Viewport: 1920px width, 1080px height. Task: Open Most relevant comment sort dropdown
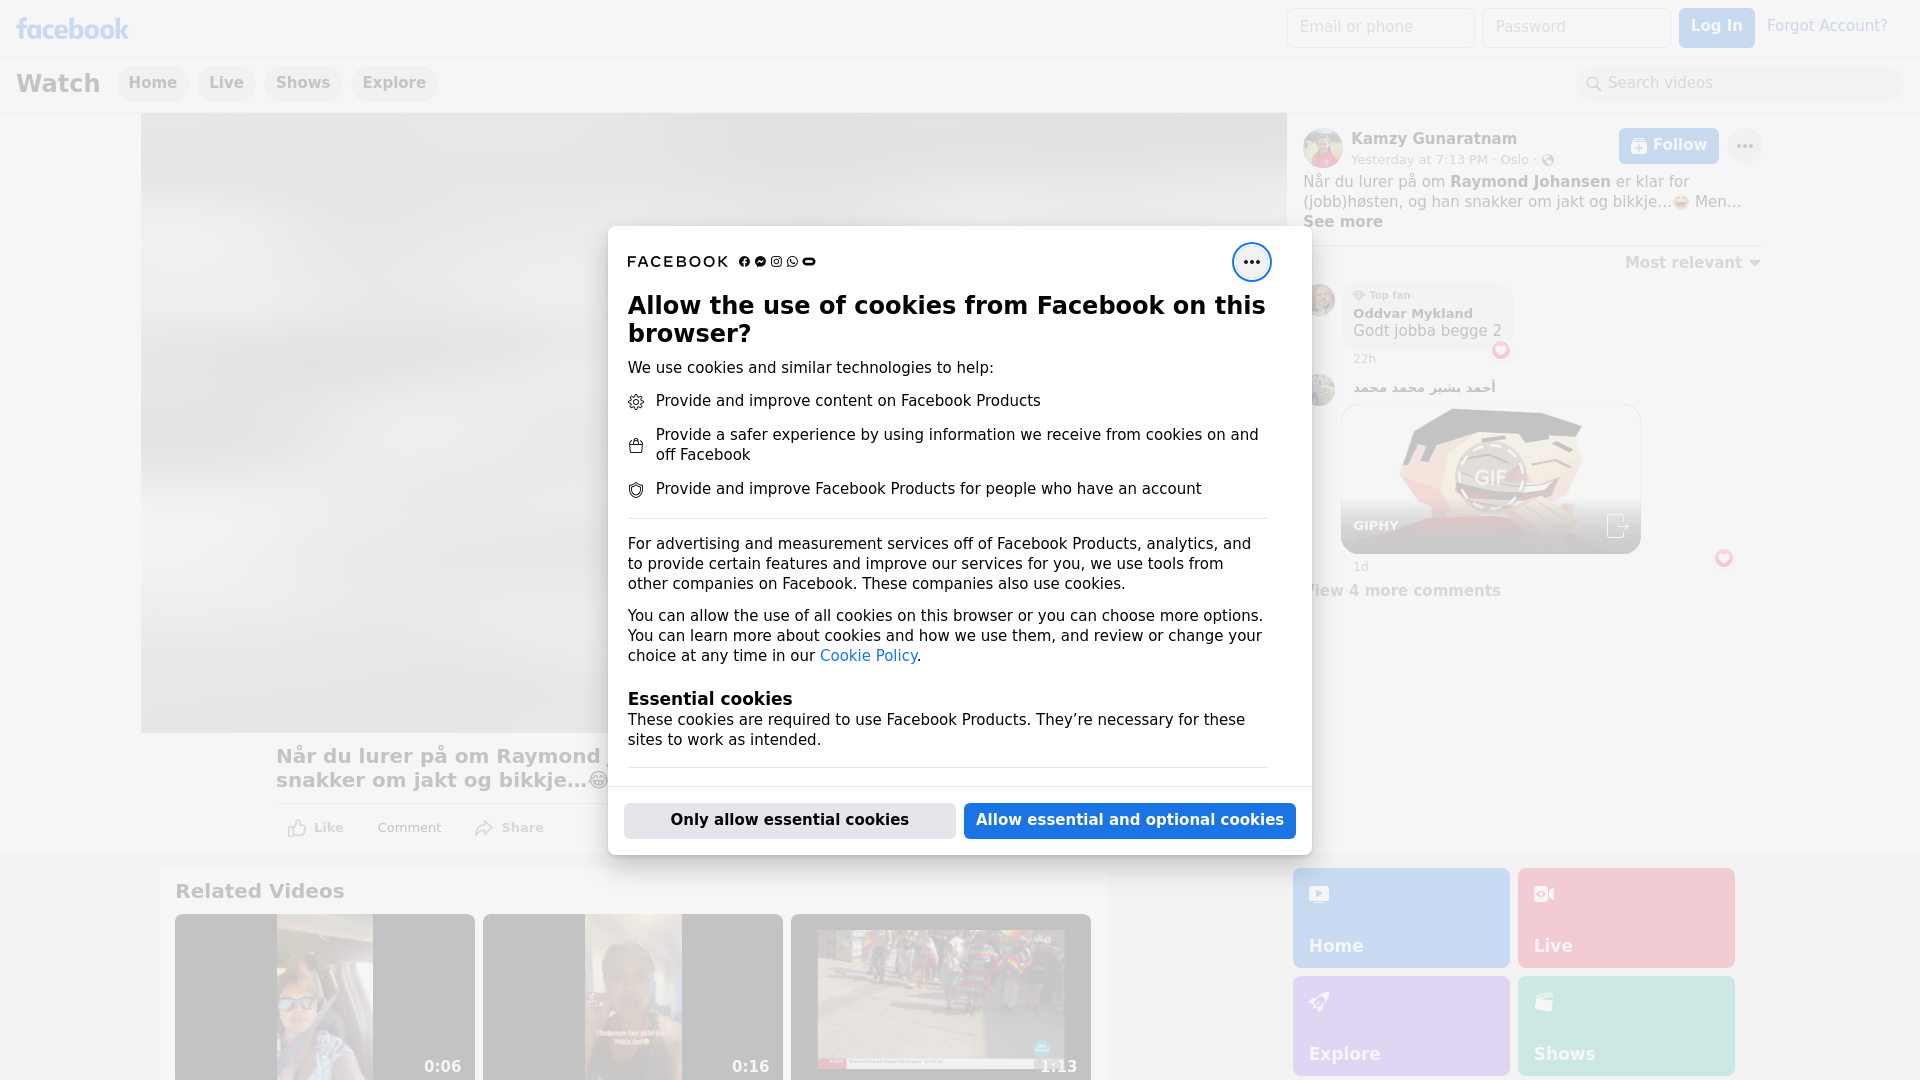pyautogui.click(x=1692, y=263)
